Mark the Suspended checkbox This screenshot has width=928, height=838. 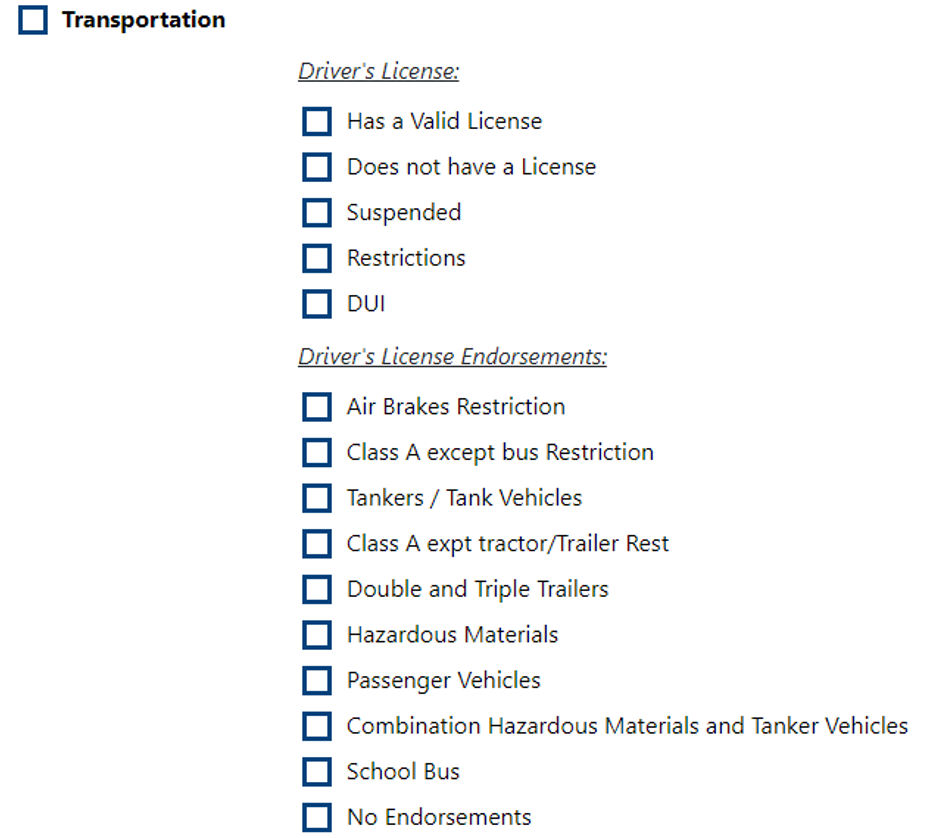pyautogui.click(x=317, y=212)
